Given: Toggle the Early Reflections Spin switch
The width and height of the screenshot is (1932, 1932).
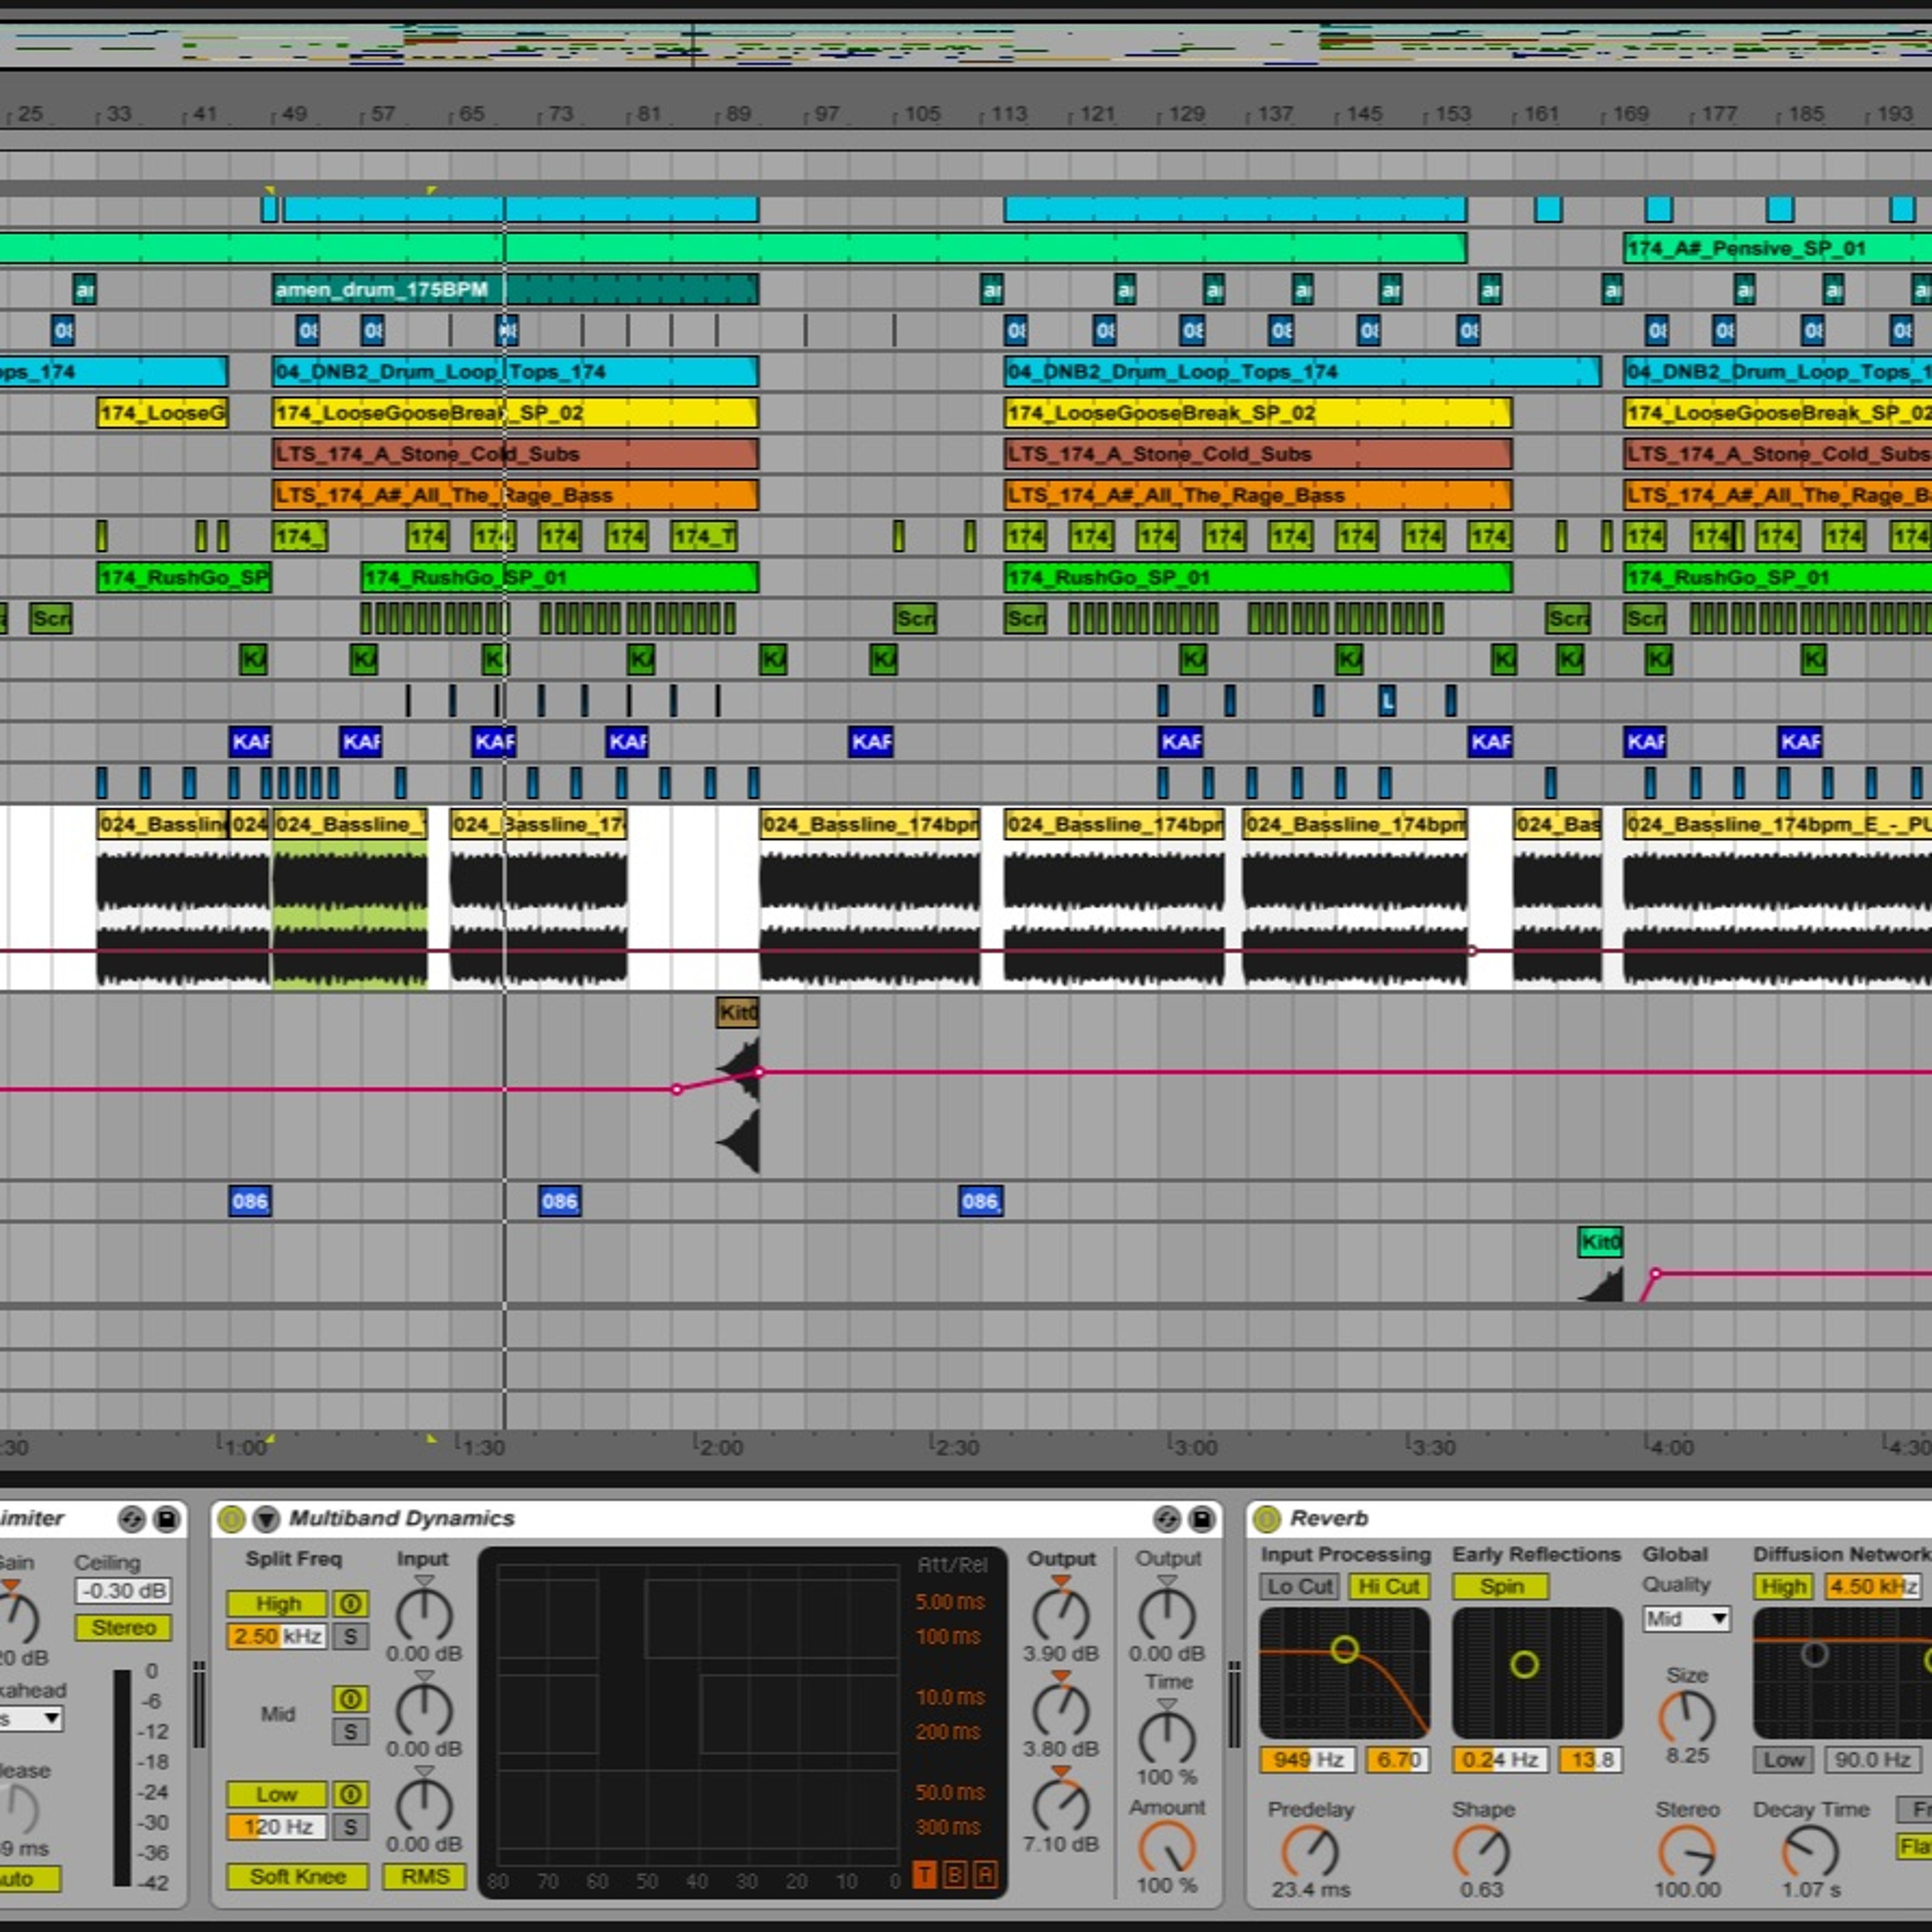Looking at the screenshot, I should tap(1501, 1586).
